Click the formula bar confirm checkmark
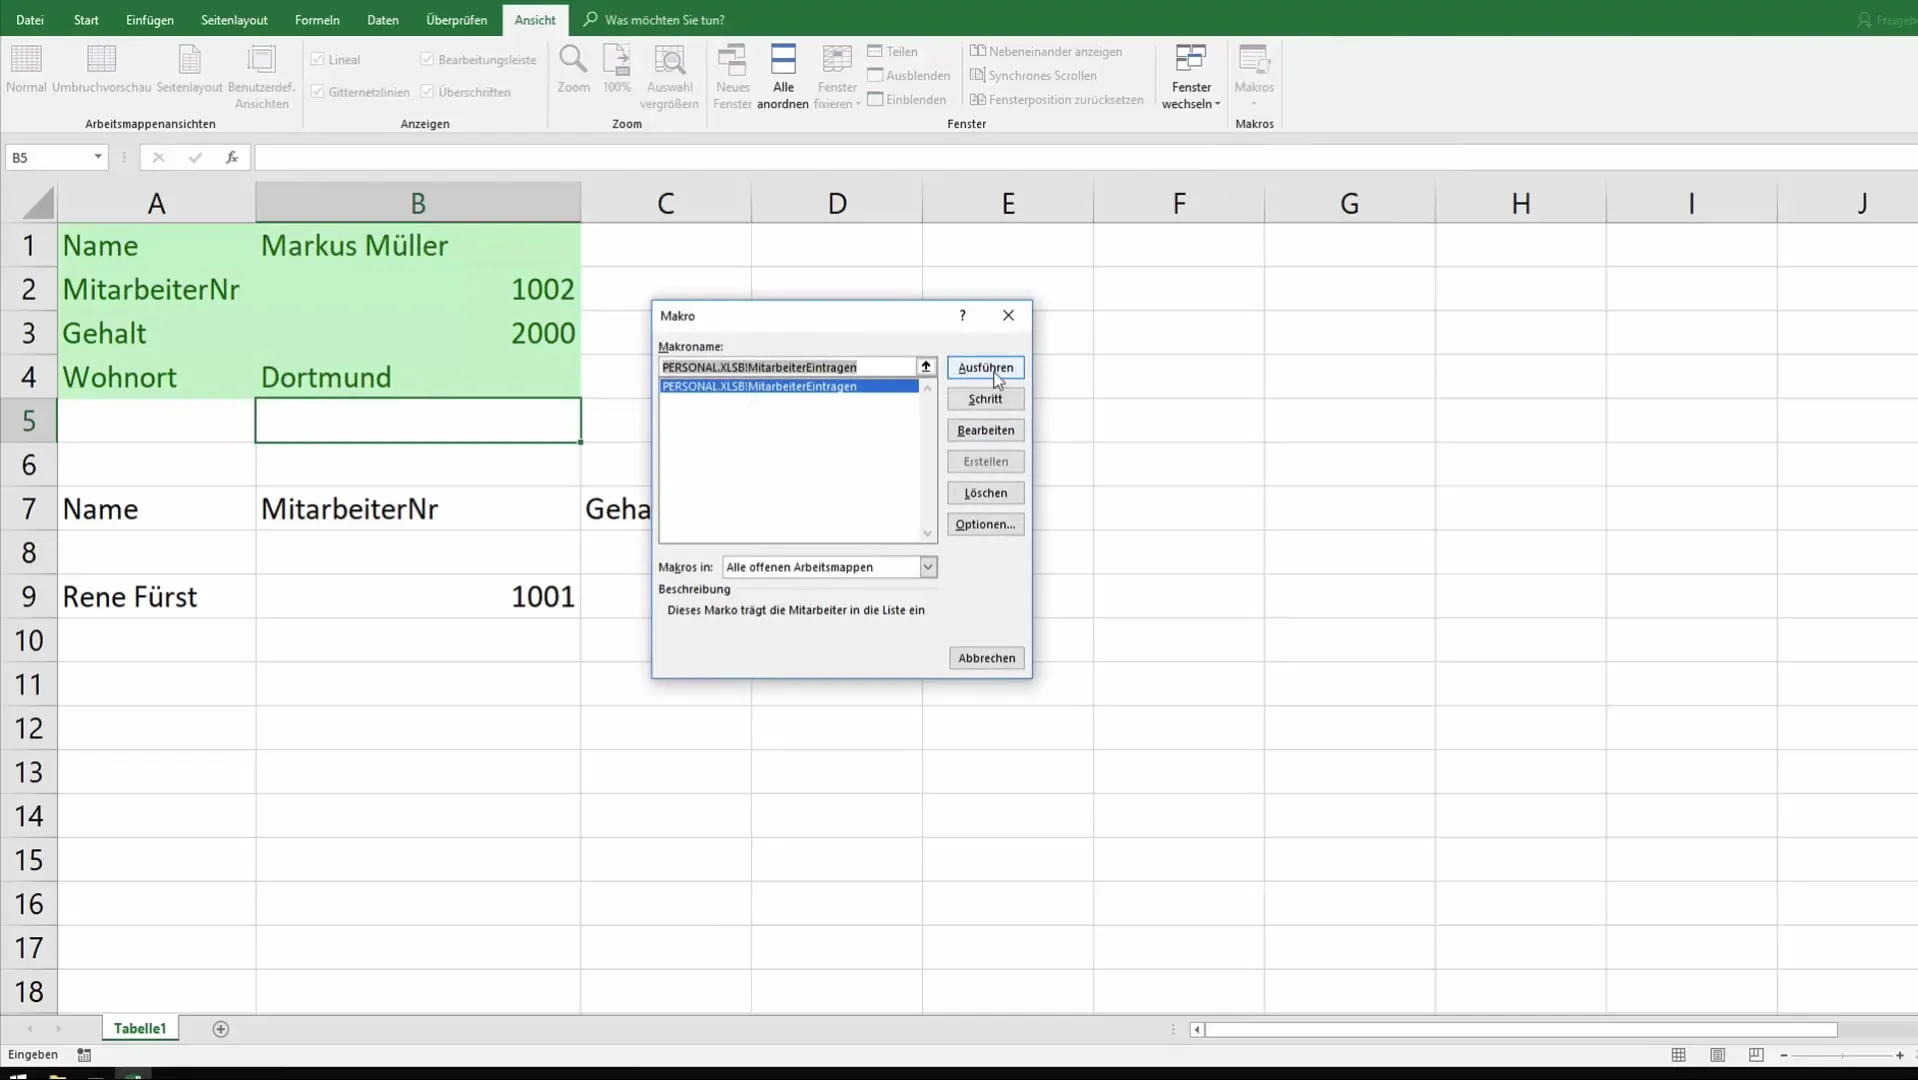 pyautogui.click(x=195, y=157)
